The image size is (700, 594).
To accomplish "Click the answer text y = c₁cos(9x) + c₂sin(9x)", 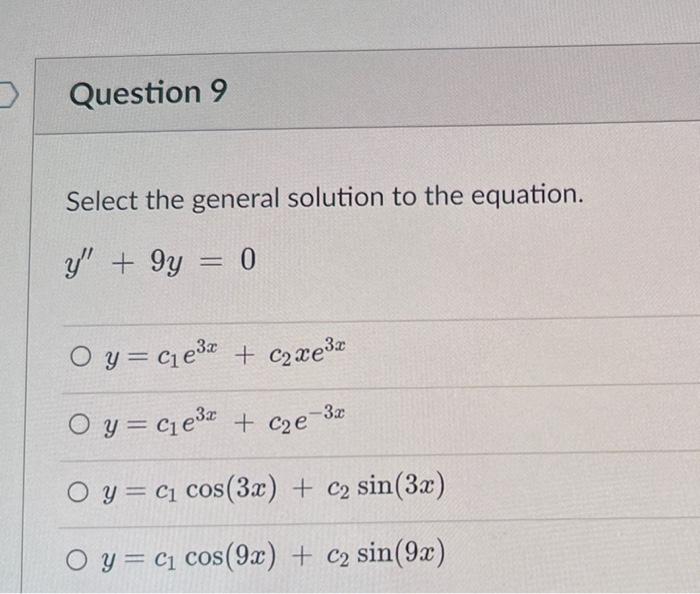I will pyautogui.click(x=273, y=555).
